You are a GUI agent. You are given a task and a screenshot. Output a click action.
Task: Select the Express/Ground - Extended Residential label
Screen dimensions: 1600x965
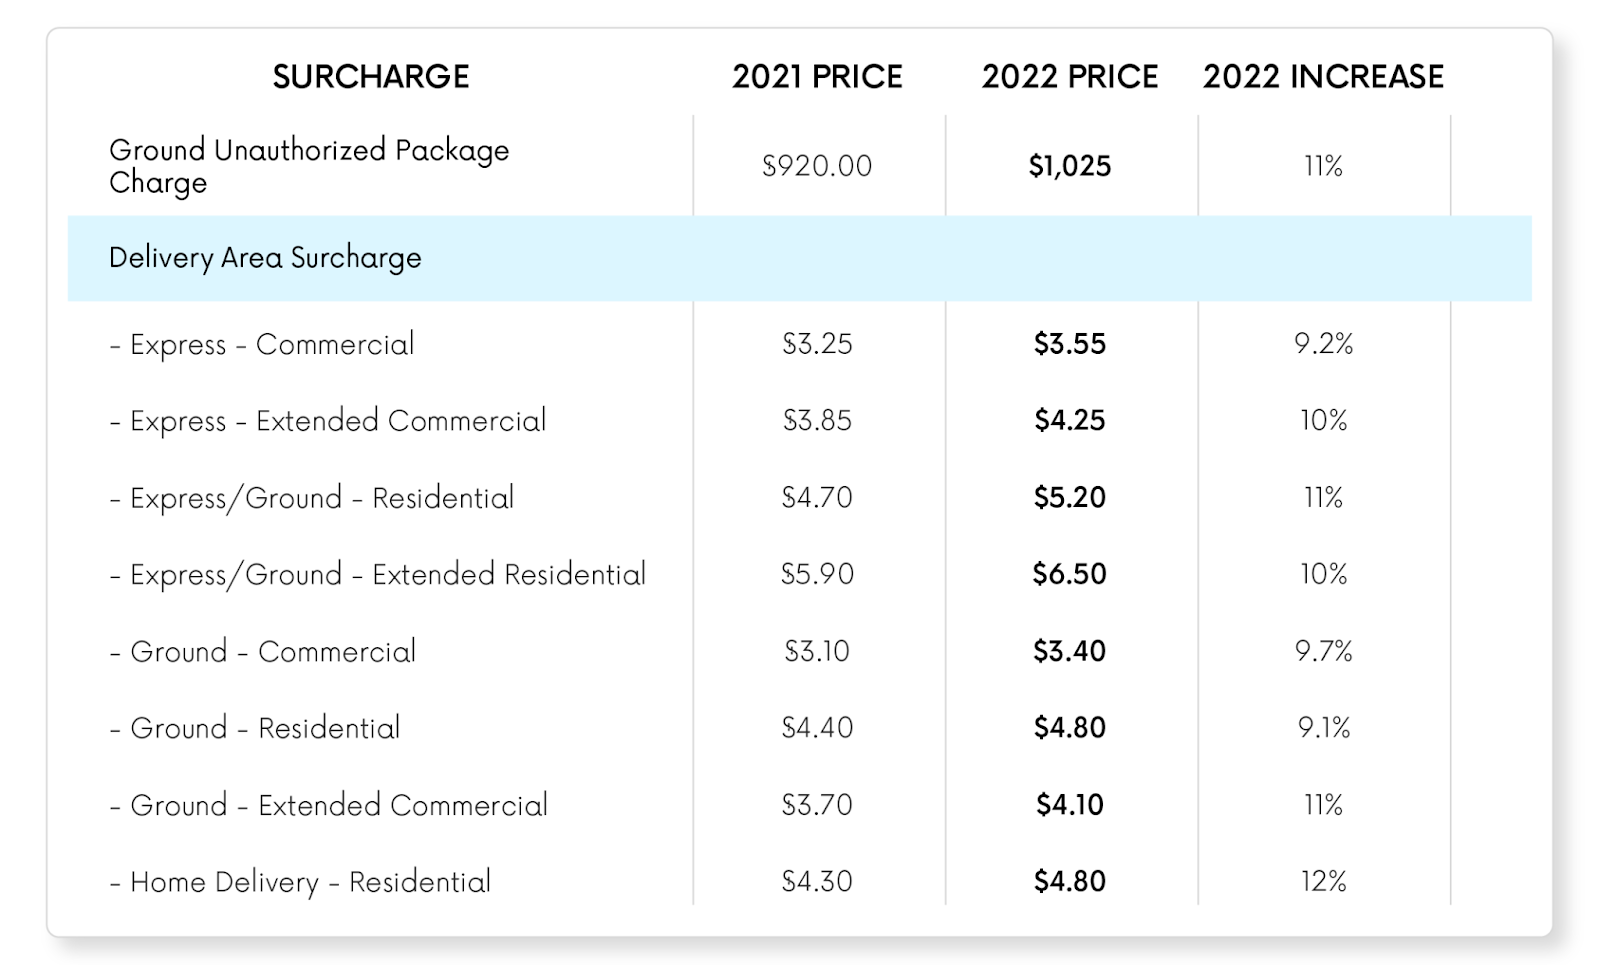(x=378, y=575)
